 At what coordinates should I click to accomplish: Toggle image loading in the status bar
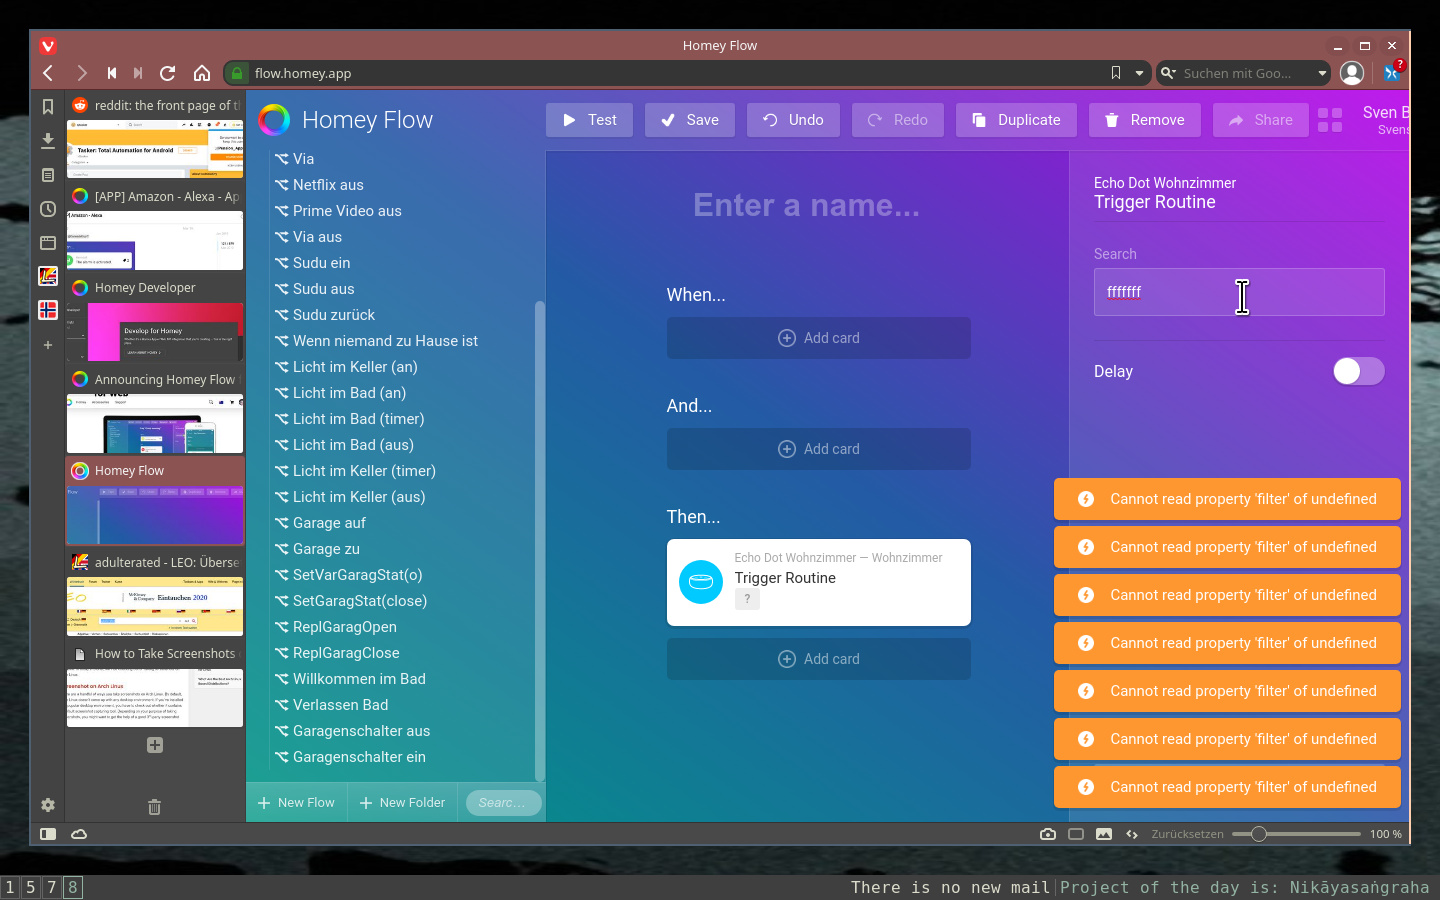[1104, 834]
